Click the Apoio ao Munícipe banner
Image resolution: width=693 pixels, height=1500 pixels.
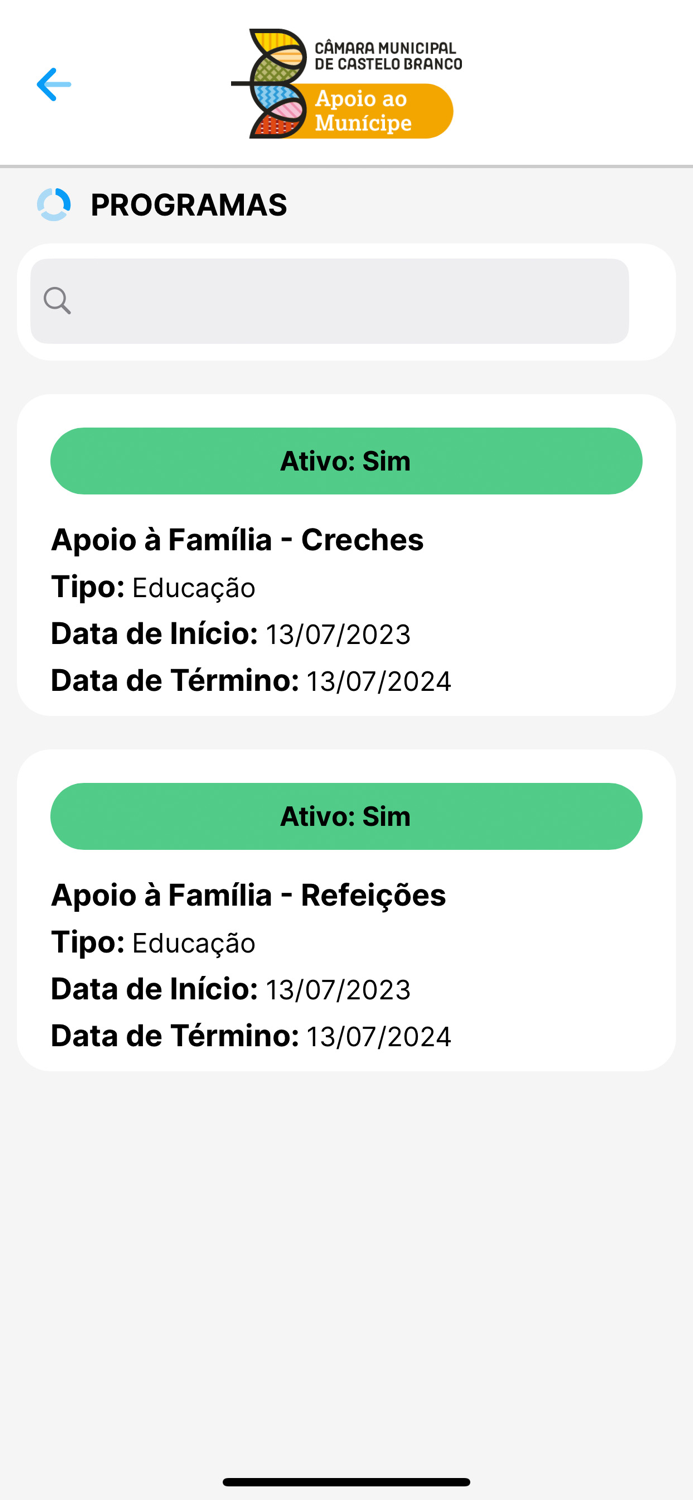[x=380, y=110]
